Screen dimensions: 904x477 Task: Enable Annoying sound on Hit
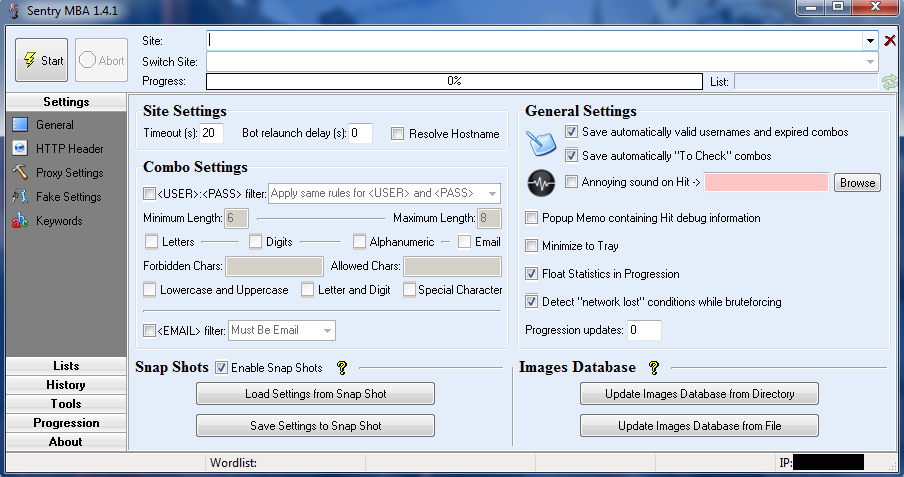pyautogui.click(x=571, y=182)
